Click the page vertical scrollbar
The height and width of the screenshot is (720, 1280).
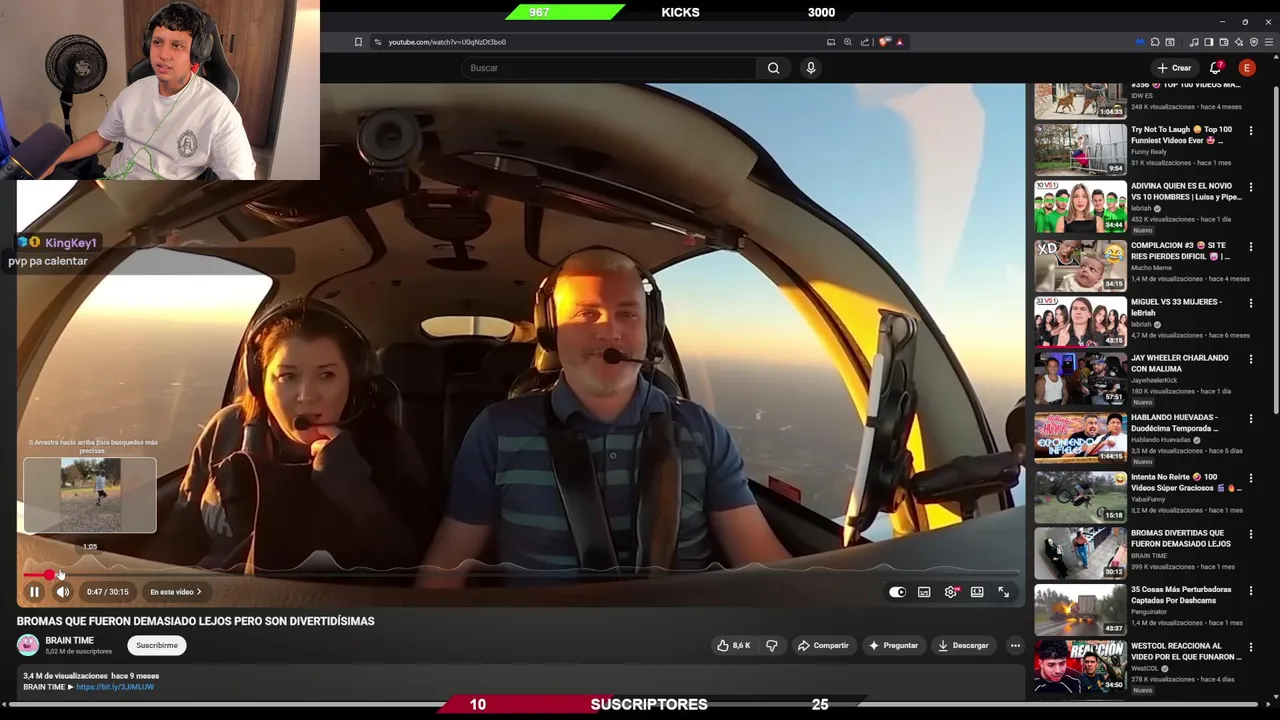click(1276, 250)
